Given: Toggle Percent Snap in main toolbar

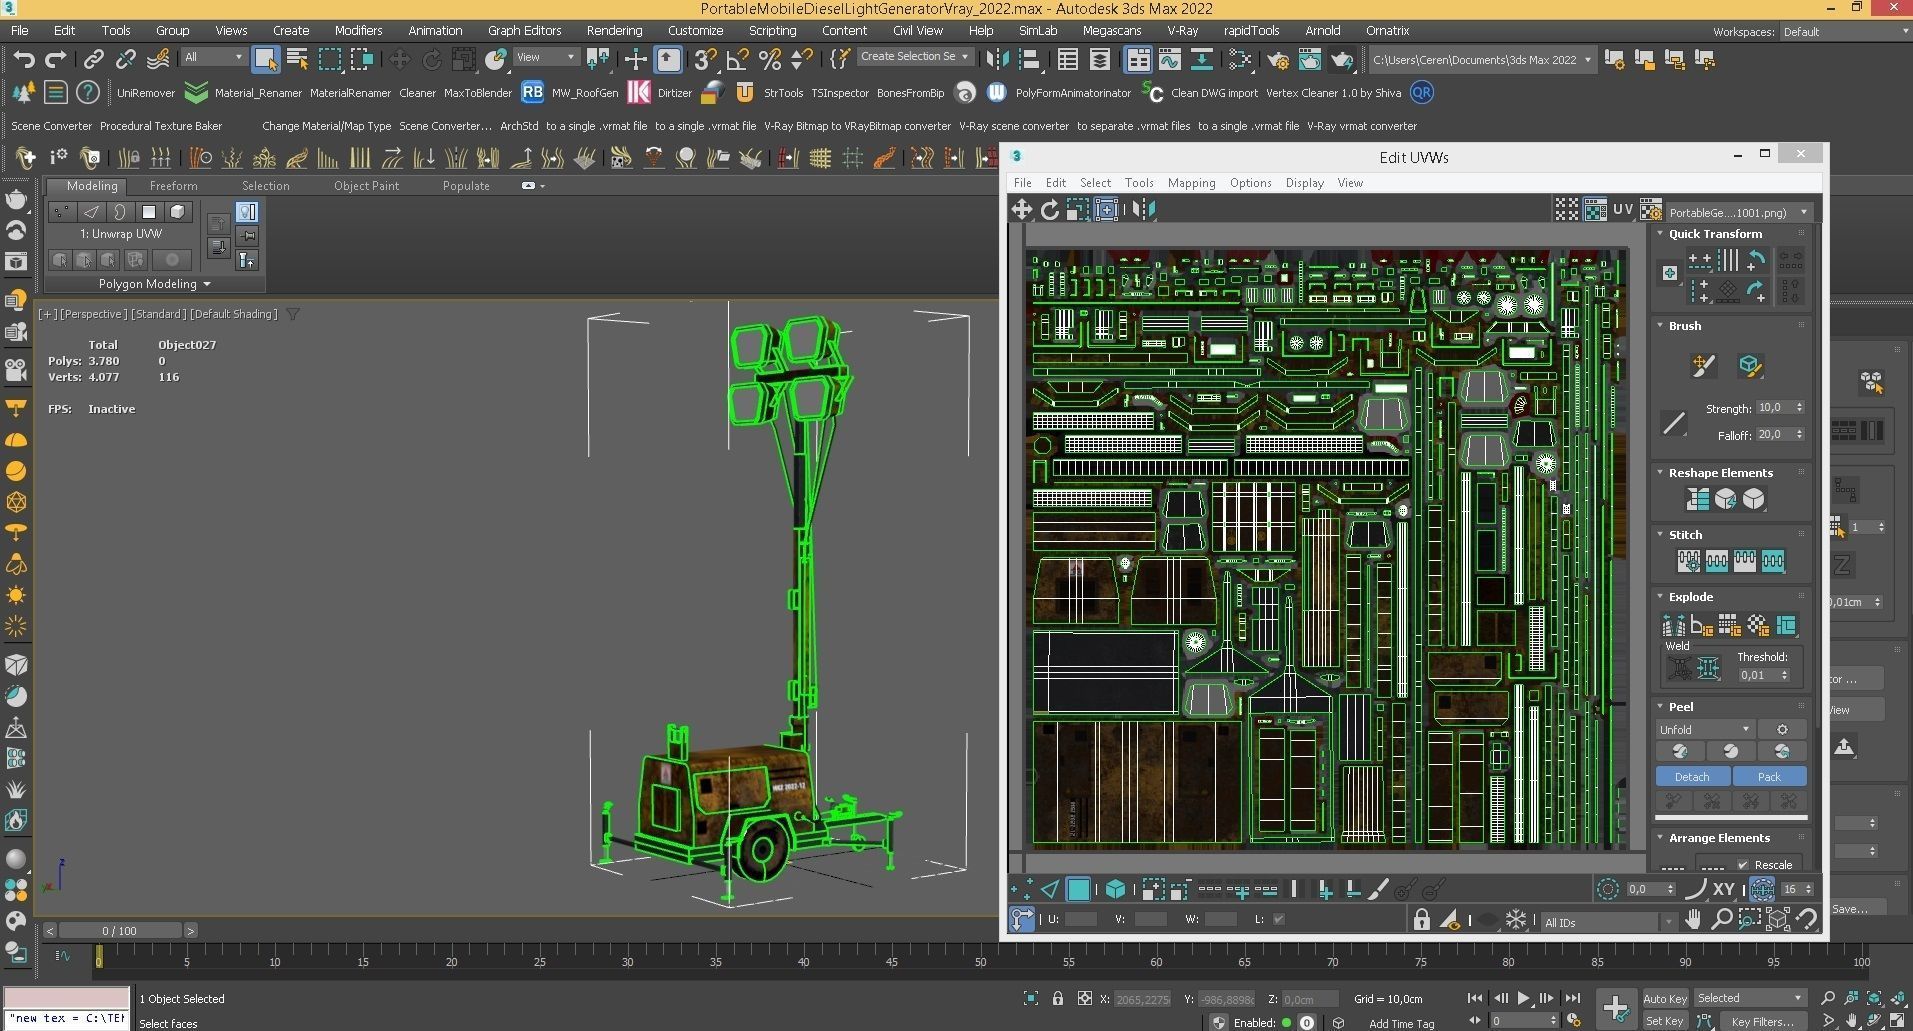Looking at the screenshot, I should pyautogui.click(x=770, y=59).
